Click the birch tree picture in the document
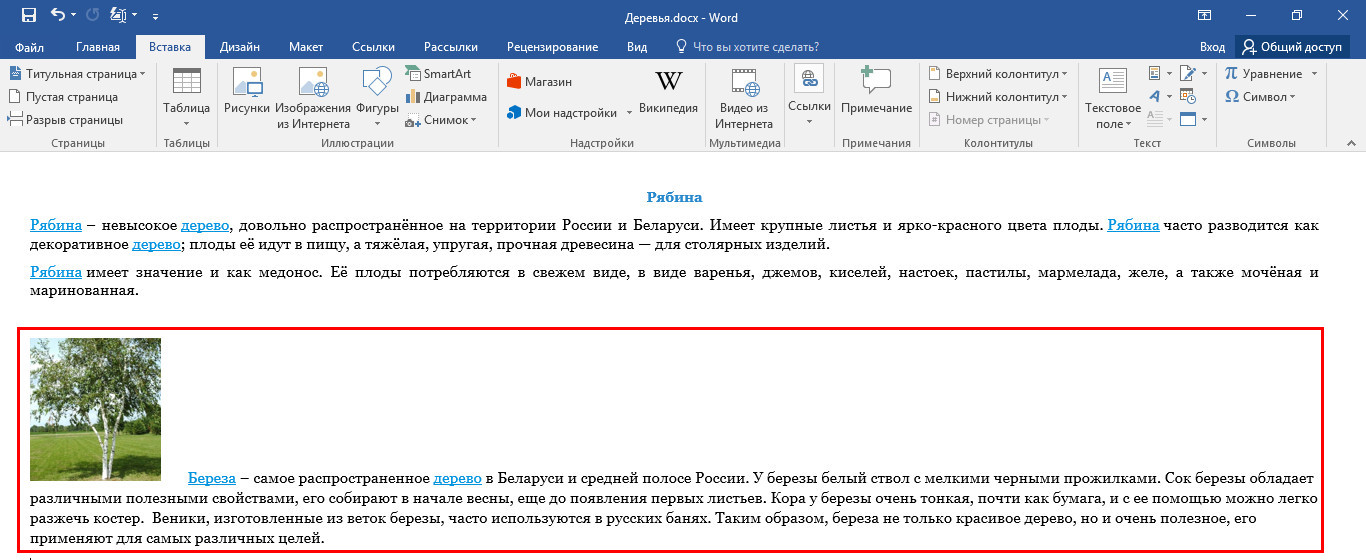 [x=95, y=409]
